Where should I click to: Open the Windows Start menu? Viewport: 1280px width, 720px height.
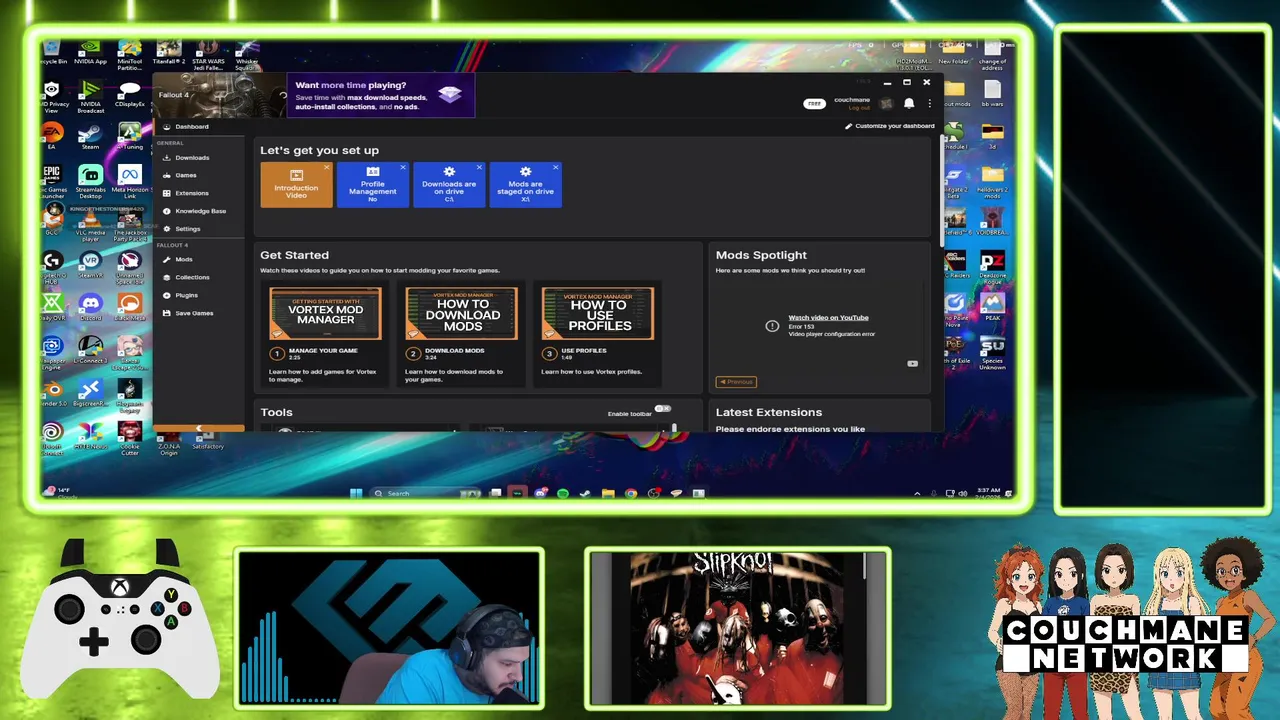356,493
